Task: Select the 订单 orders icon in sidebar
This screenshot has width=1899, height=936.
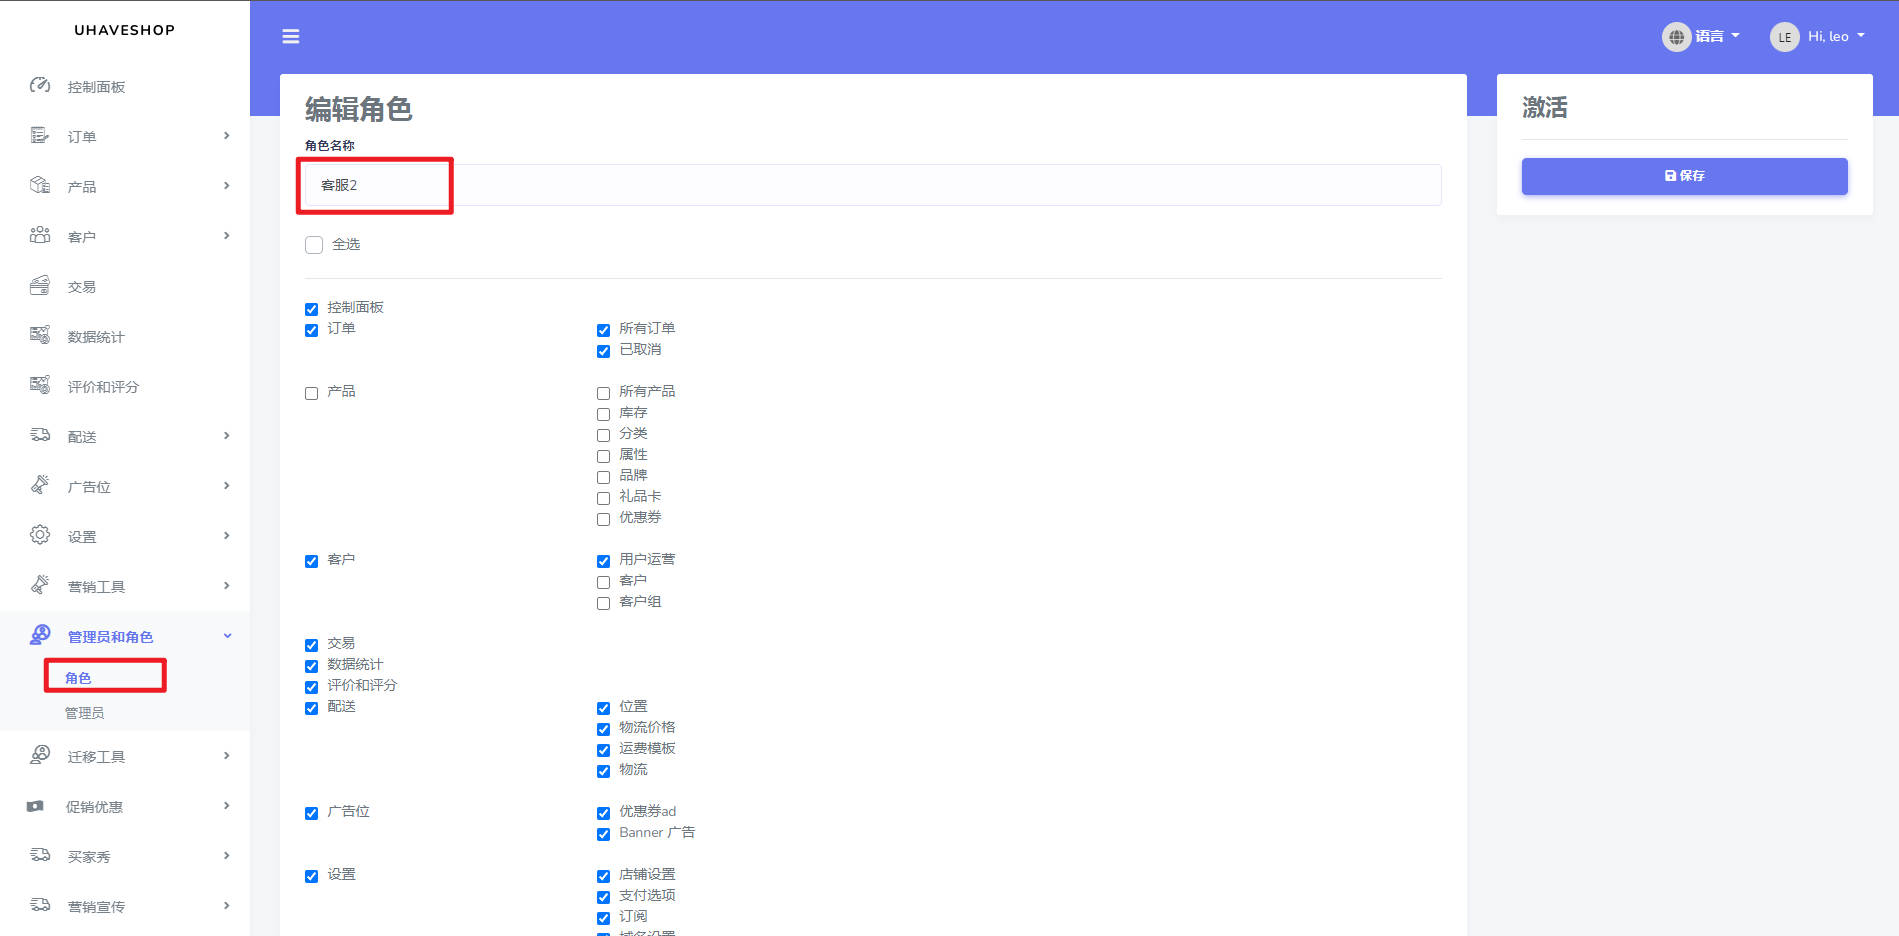Action: pos(40,136)
